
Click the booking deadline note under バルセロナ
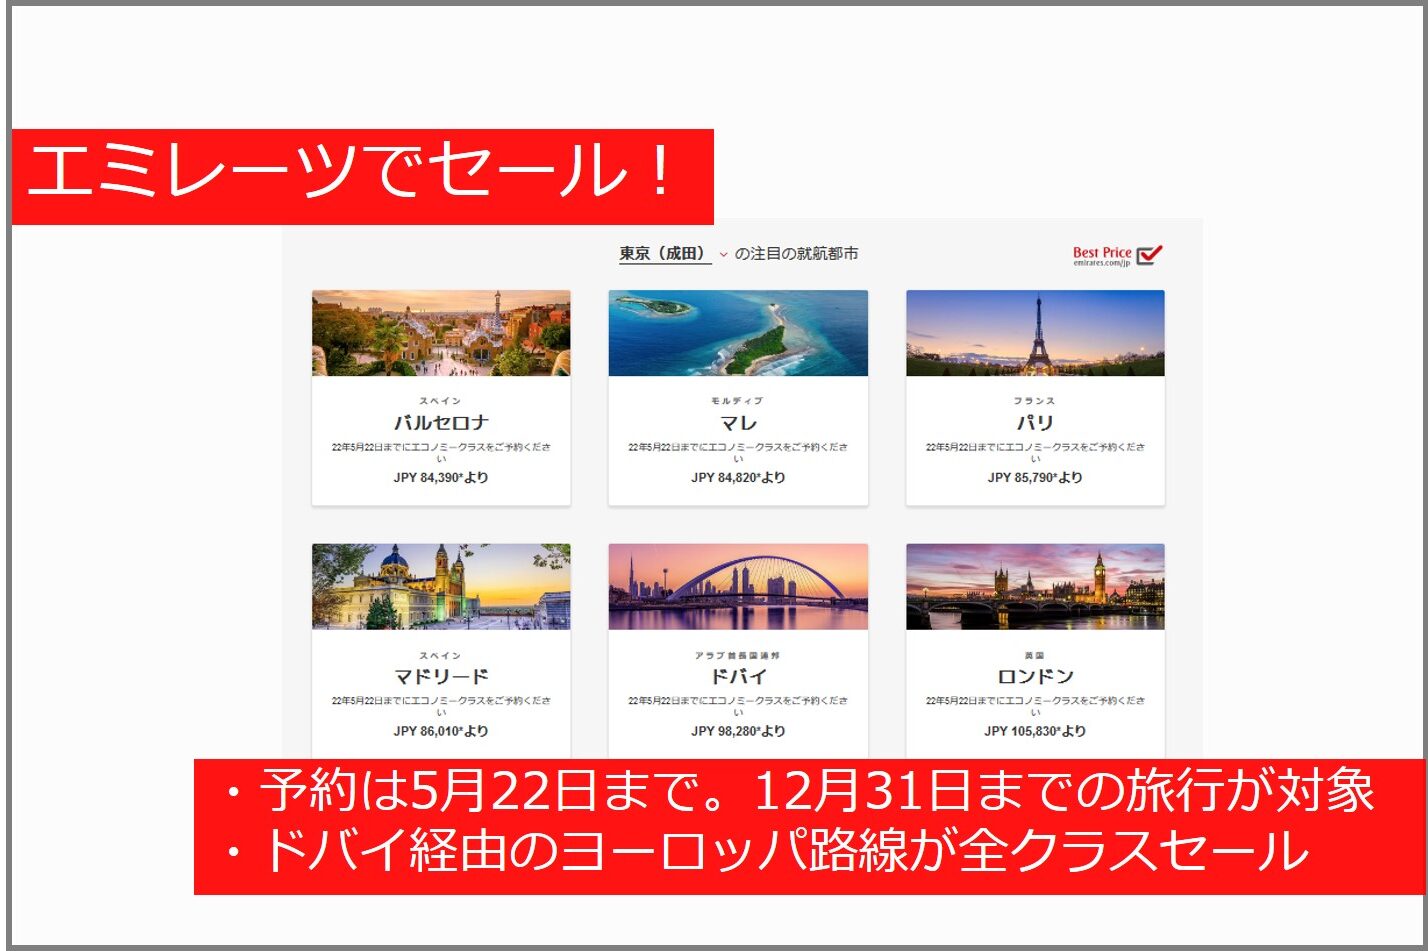(441, 452)
